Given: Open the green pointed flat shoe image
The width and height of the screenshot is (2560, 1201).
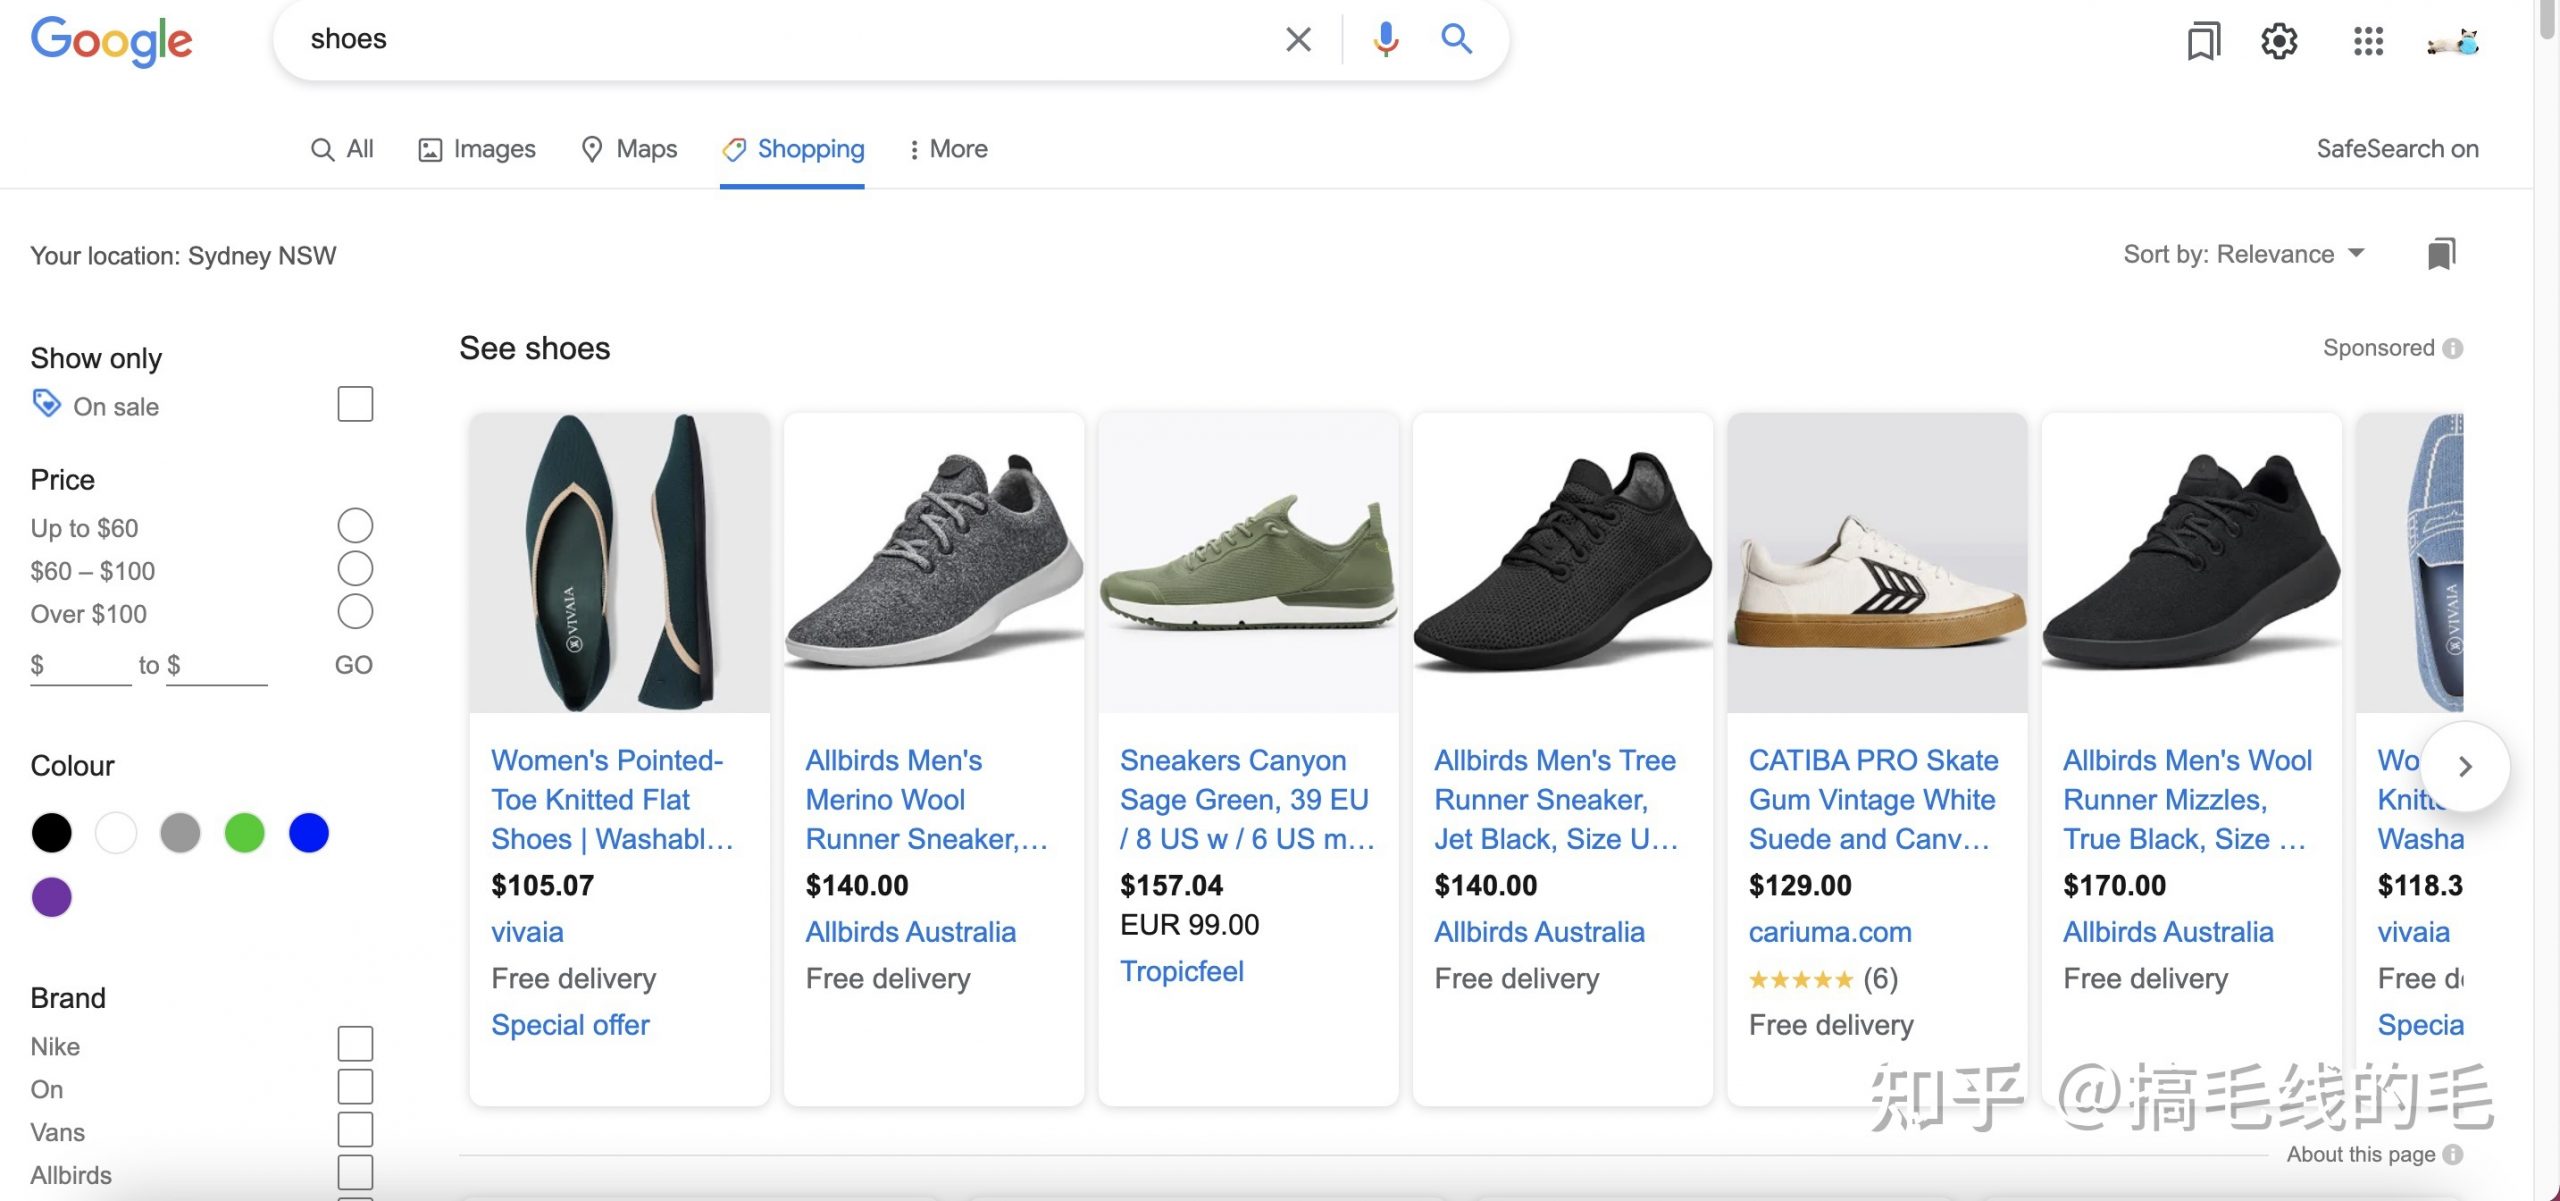Looking at the screenshot, I should (x=620, y=563).
